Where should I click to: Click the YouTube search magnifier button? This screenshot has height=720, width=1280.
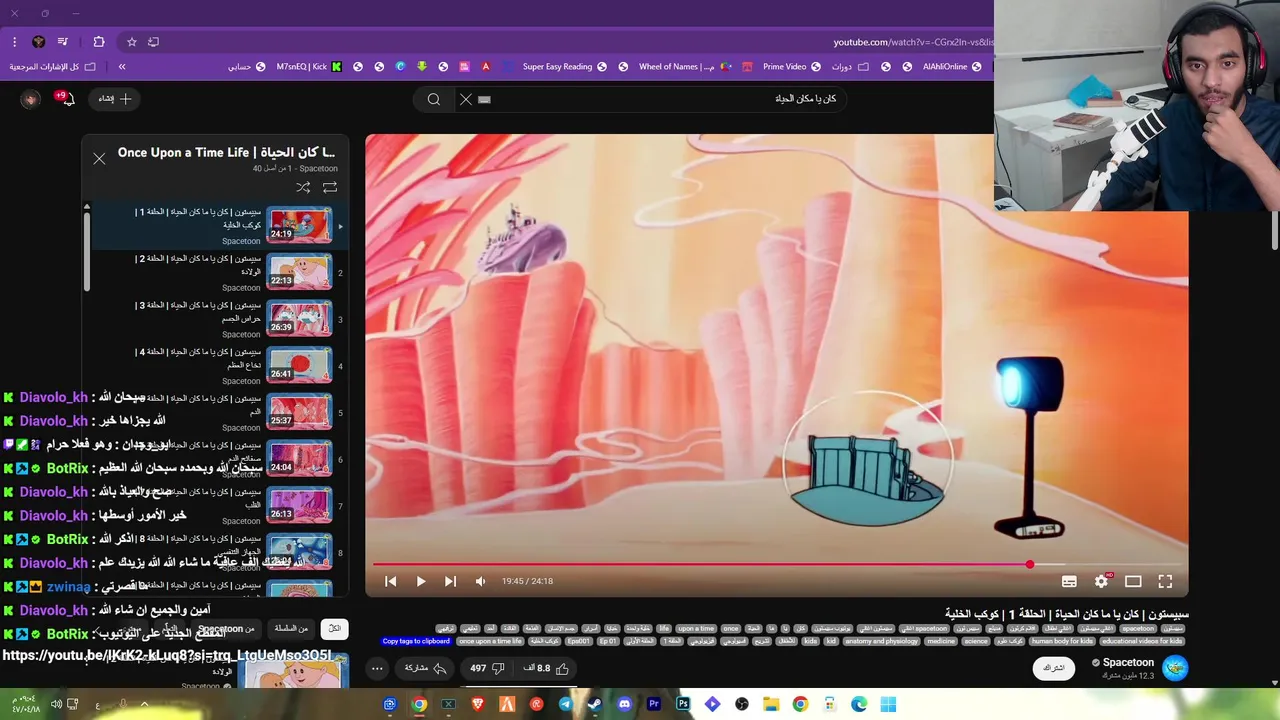434,99
